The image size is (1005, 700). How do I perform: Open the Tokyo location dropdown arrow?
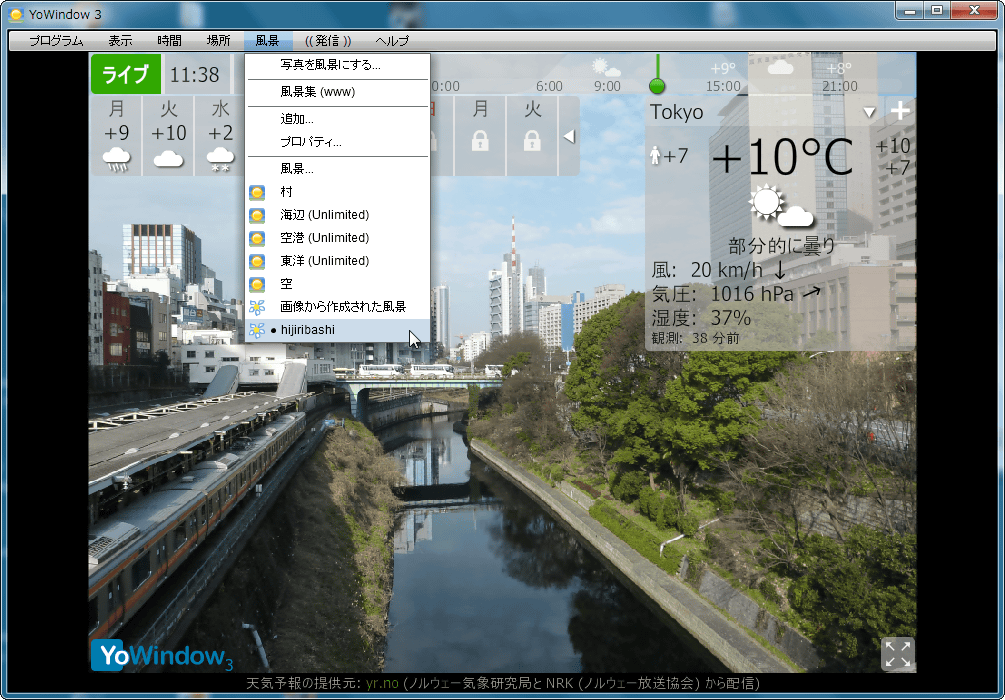[869, 112]
